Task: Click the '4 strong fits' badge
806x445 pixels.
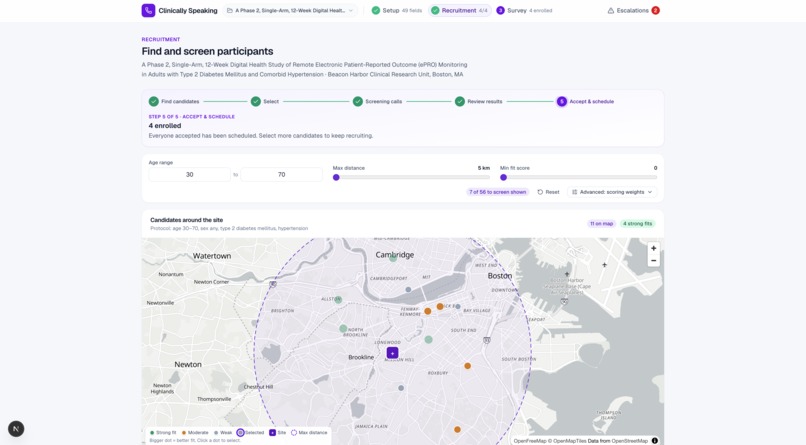Action: tap(637, 224)
